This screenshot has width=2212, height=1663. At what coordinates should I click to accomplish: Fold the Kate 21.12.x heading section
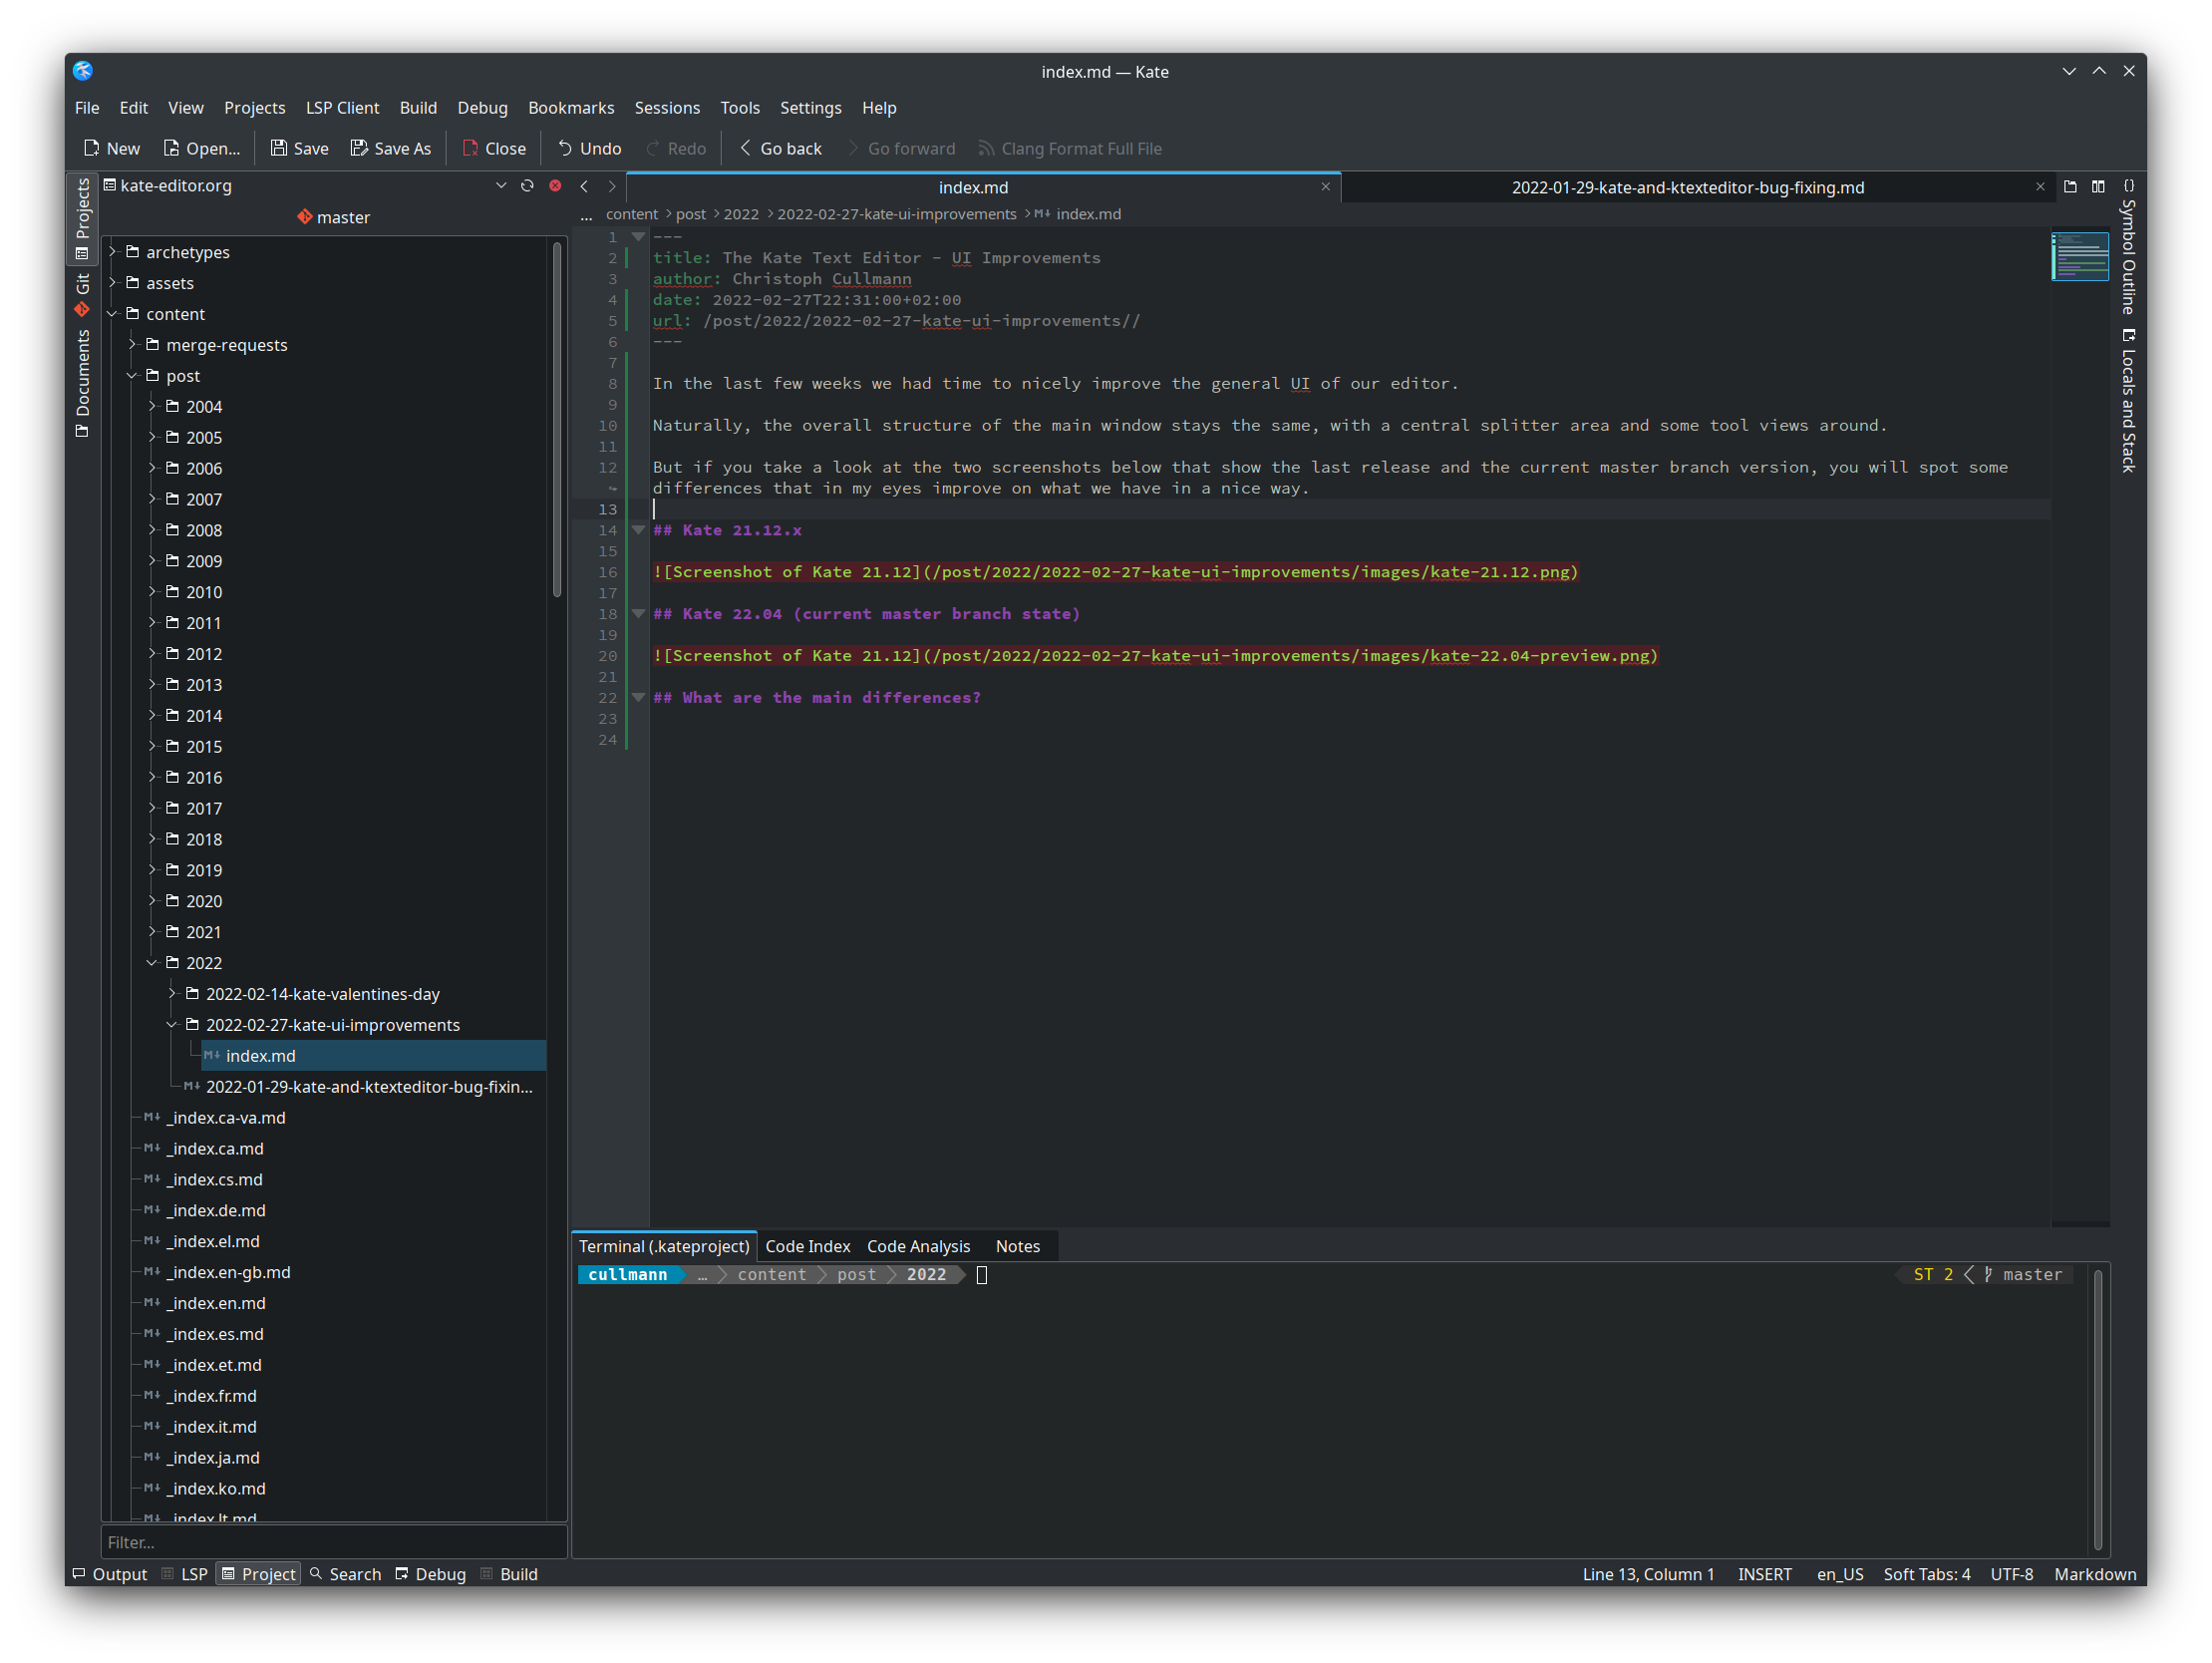point(638,530)
